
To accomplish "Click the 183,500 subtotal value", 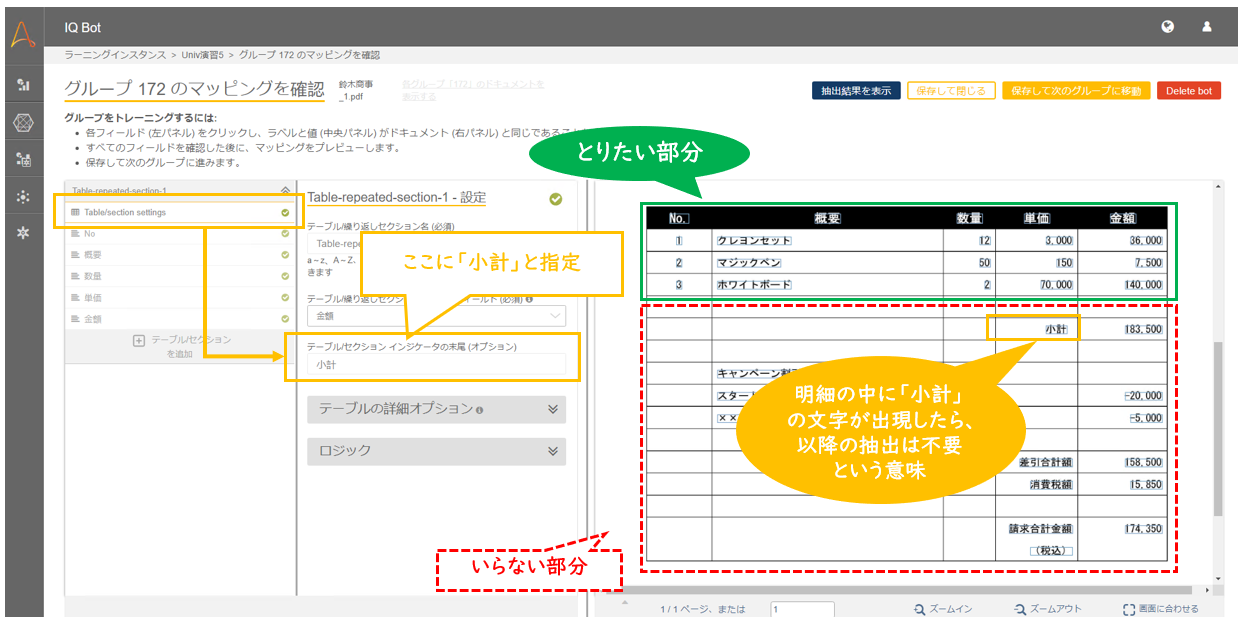I will pyautogui.click(x=1142, y=329).
